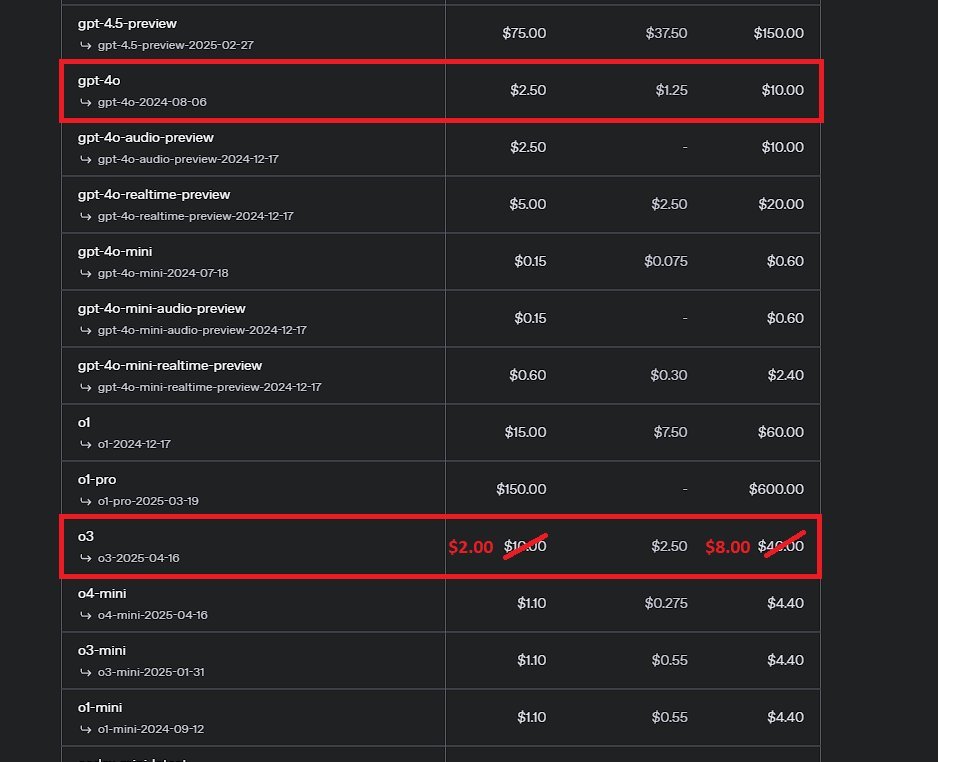Click the arrow icon beside gpt-4o-2024-08-06
The image size is (961, 762).
click(x=86, y=102)
